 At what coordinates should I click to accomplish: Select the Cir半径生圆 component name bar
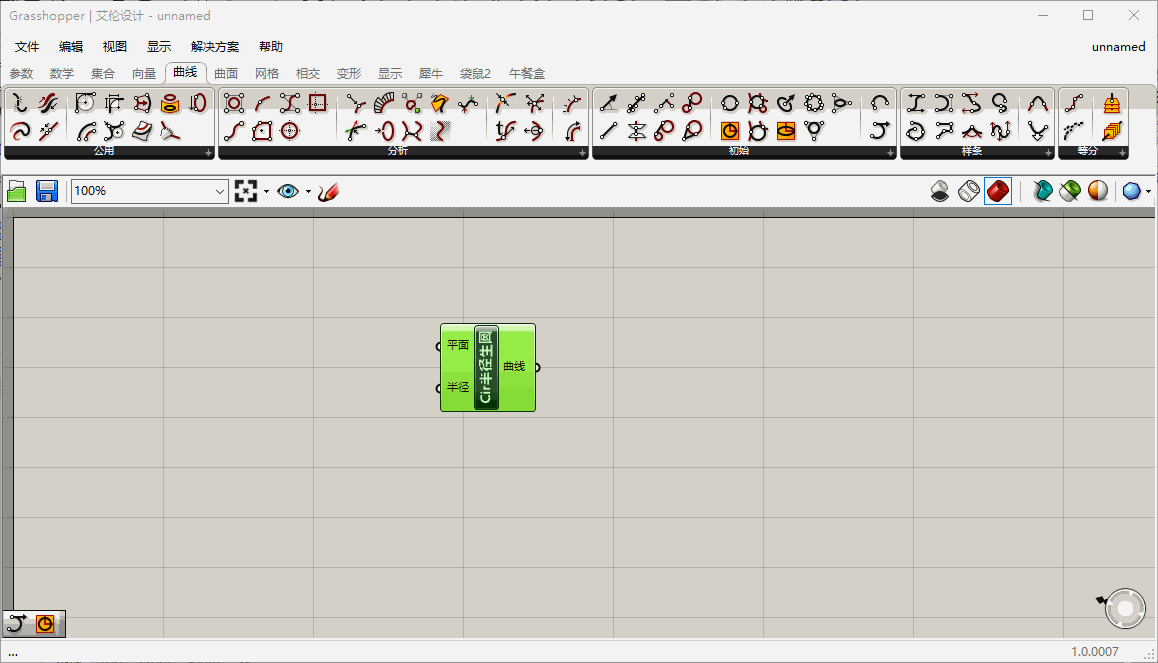486,368
